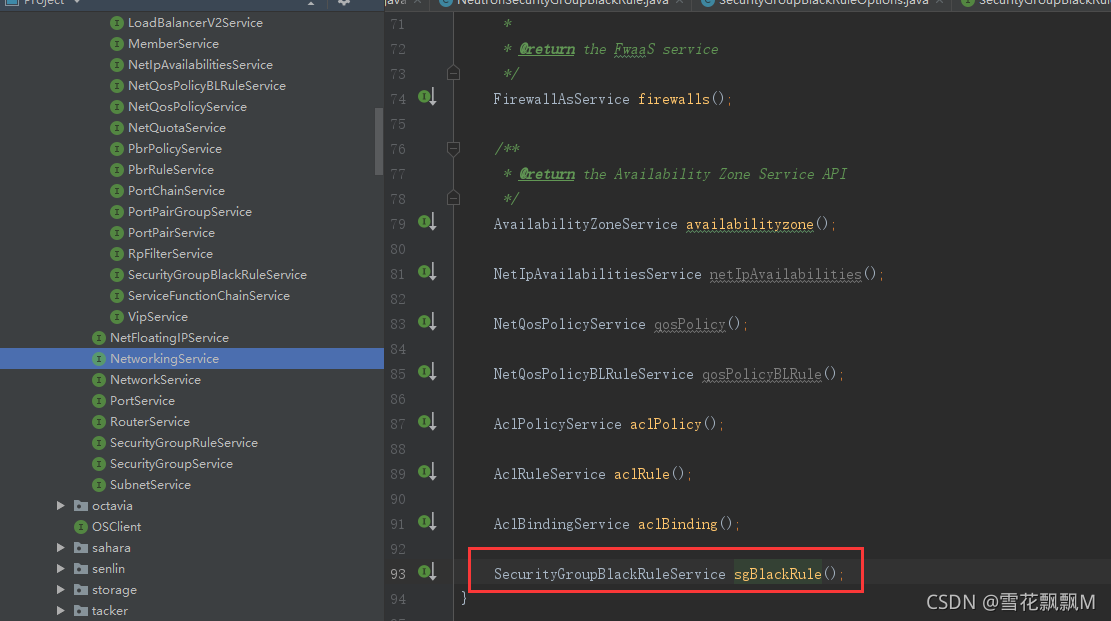The height and width of the screenshot is (621, 1111).
Task: Click the interface icon beside NetQuotaService
Action: click(x=117, y=128)
